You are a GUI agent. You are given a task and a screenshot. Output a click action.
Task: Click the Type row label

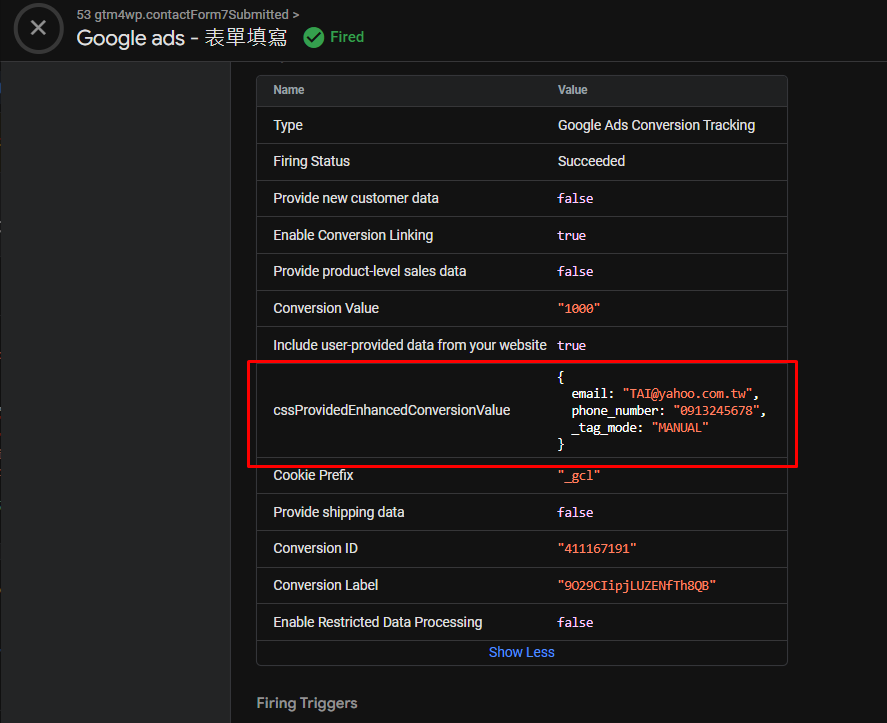(x=288, y=125)
